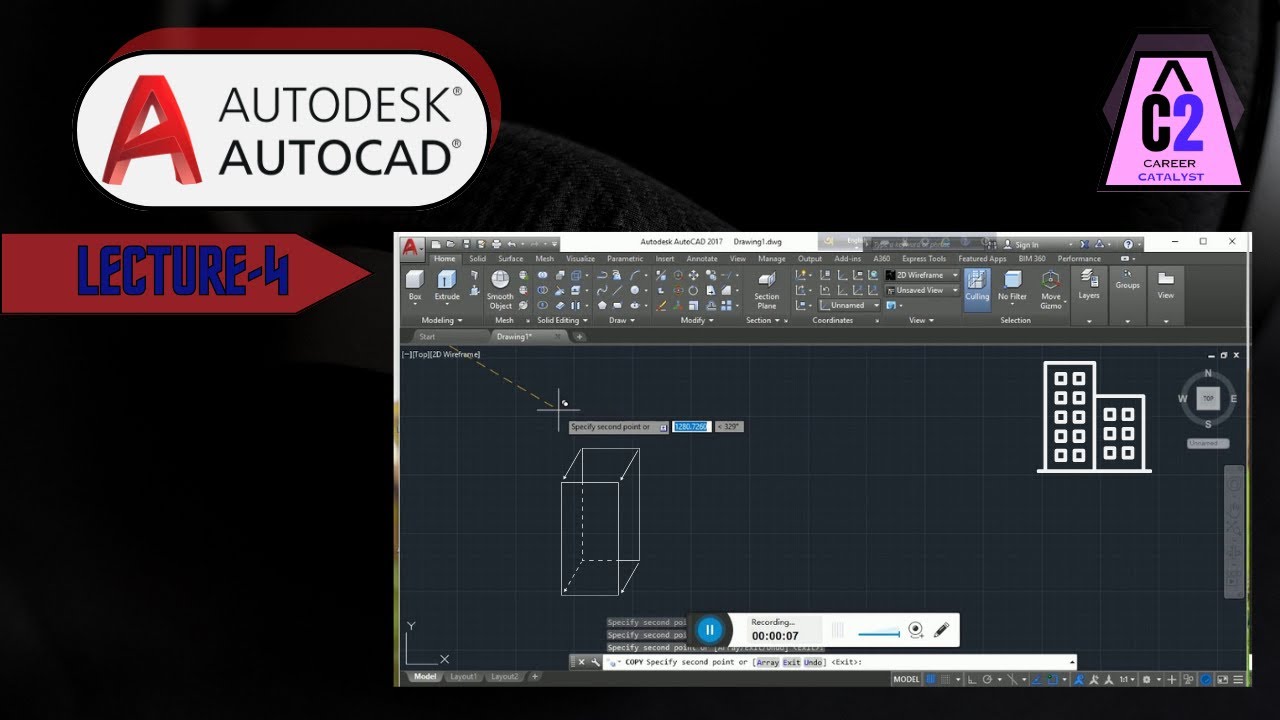This screenshot has width=1280, height=720.
Task: Expand the Section panel dropdown
Action: pos(765,321)
